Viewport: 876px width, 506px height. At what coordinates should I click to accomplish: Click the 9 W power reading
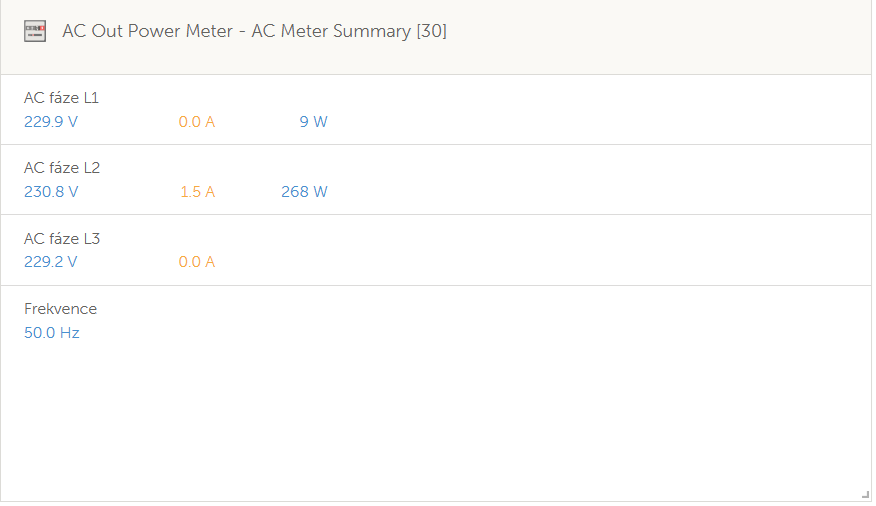pos(313,122)
